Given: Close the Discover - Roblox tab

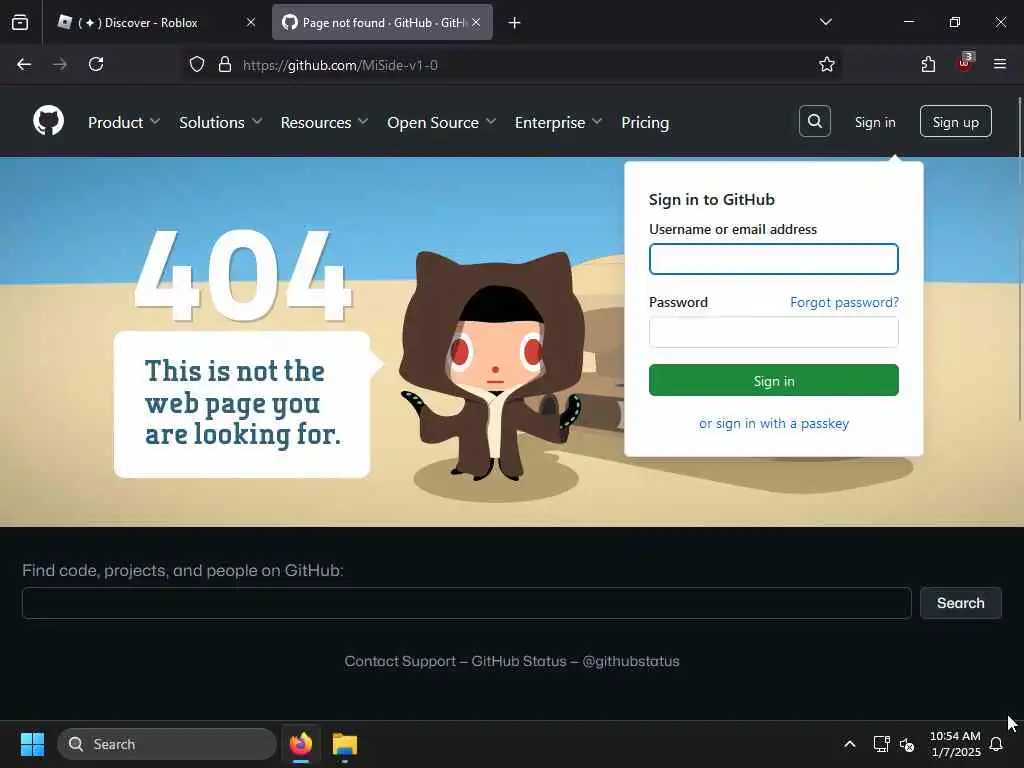Looking at the screenshot, I should point(251,22).
